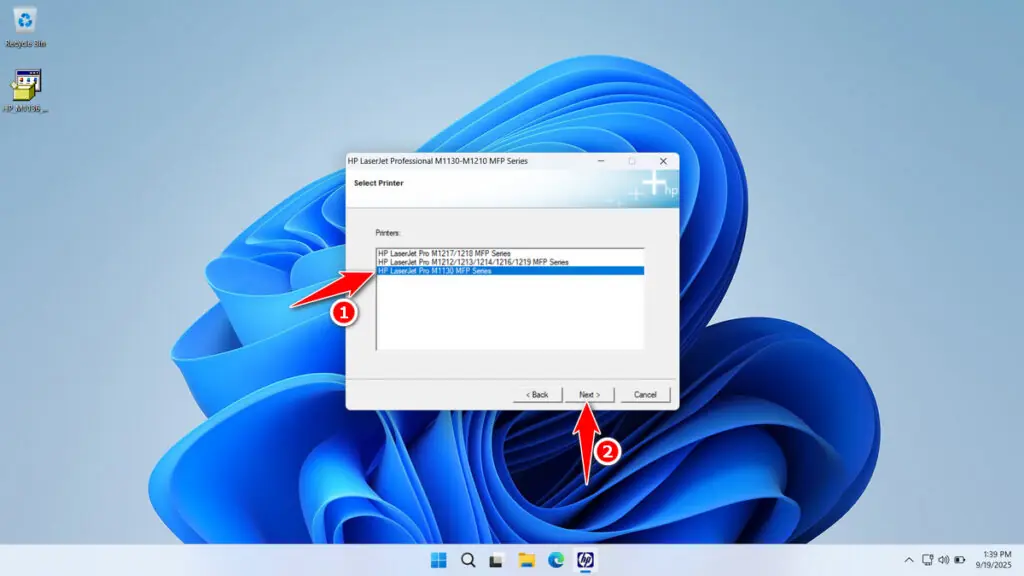Screen dimensions: 1024x576
Task: Expand hidden icons in the system tray
Action: (909, 560)
